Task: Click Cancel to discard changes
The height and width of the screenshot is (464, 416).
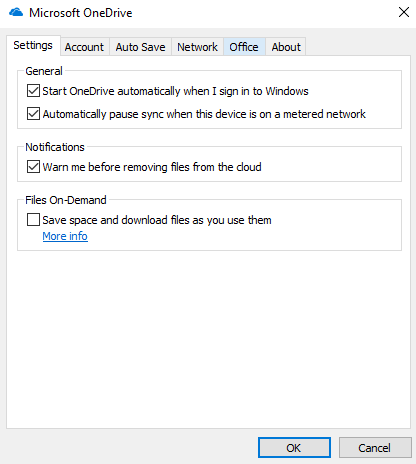Action: pyautogui.click(x=375, y=448)
